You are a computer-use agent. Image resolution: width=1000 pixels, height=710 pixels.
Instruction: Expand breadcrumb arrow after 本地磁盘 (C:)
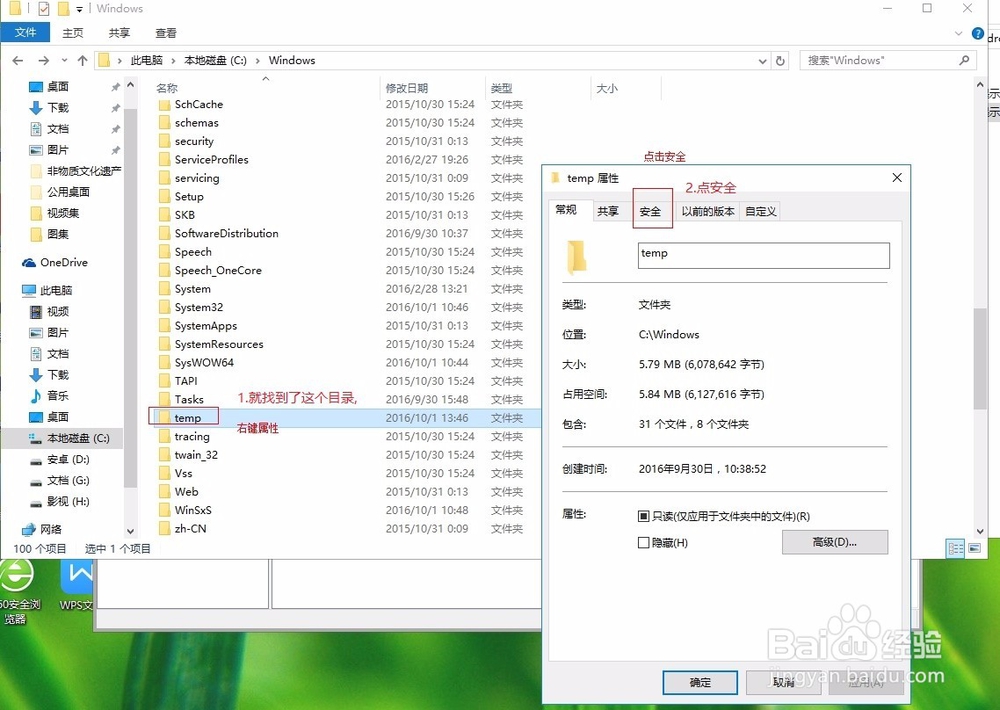258,61
